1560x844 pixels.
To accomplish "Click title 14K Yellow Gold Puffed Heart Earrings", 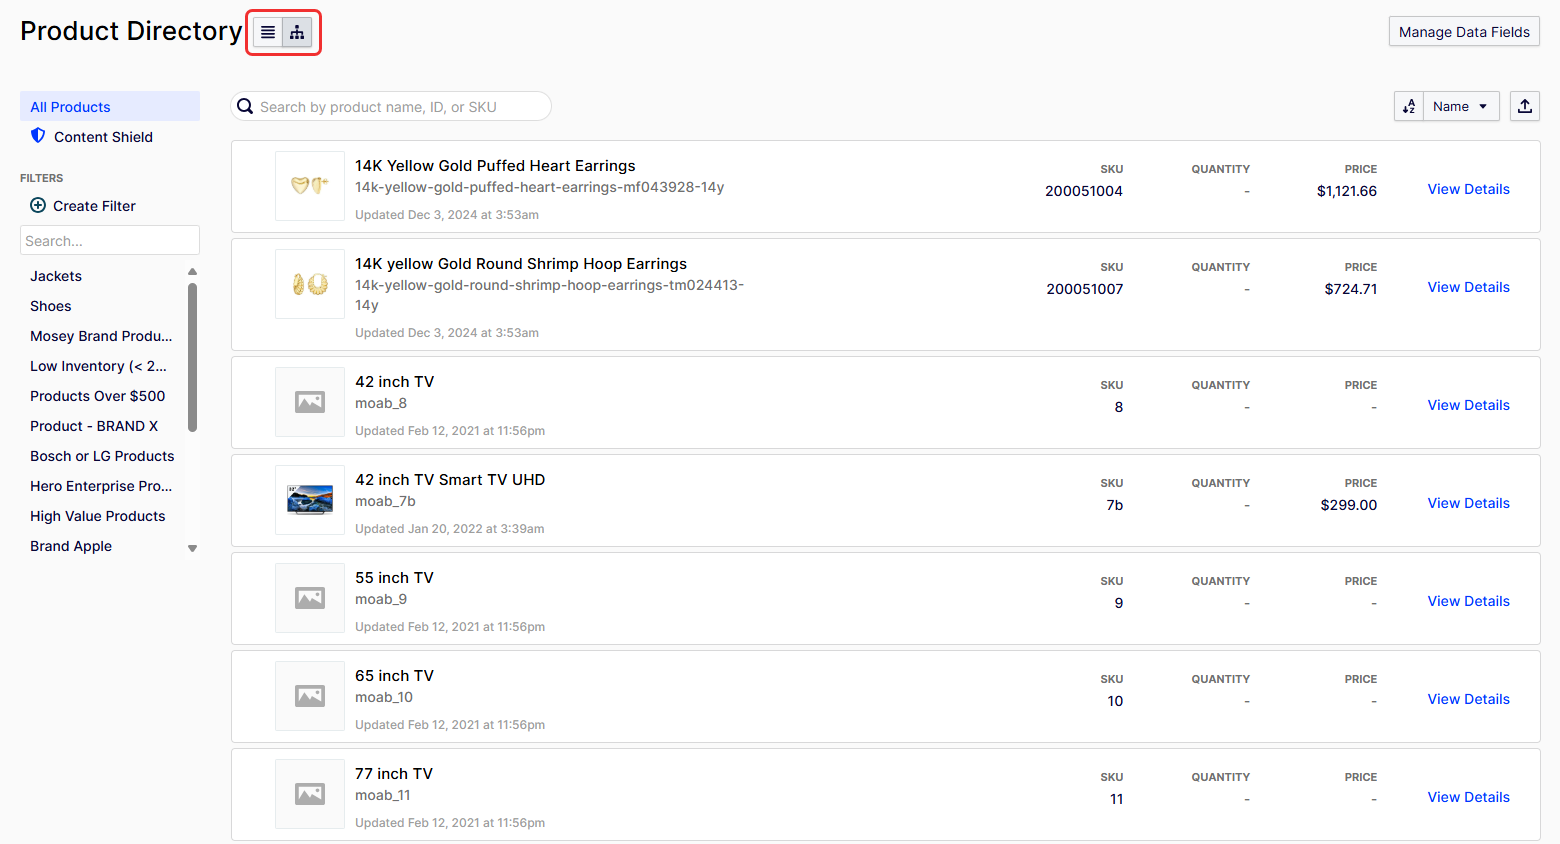I will pos(495,166).
